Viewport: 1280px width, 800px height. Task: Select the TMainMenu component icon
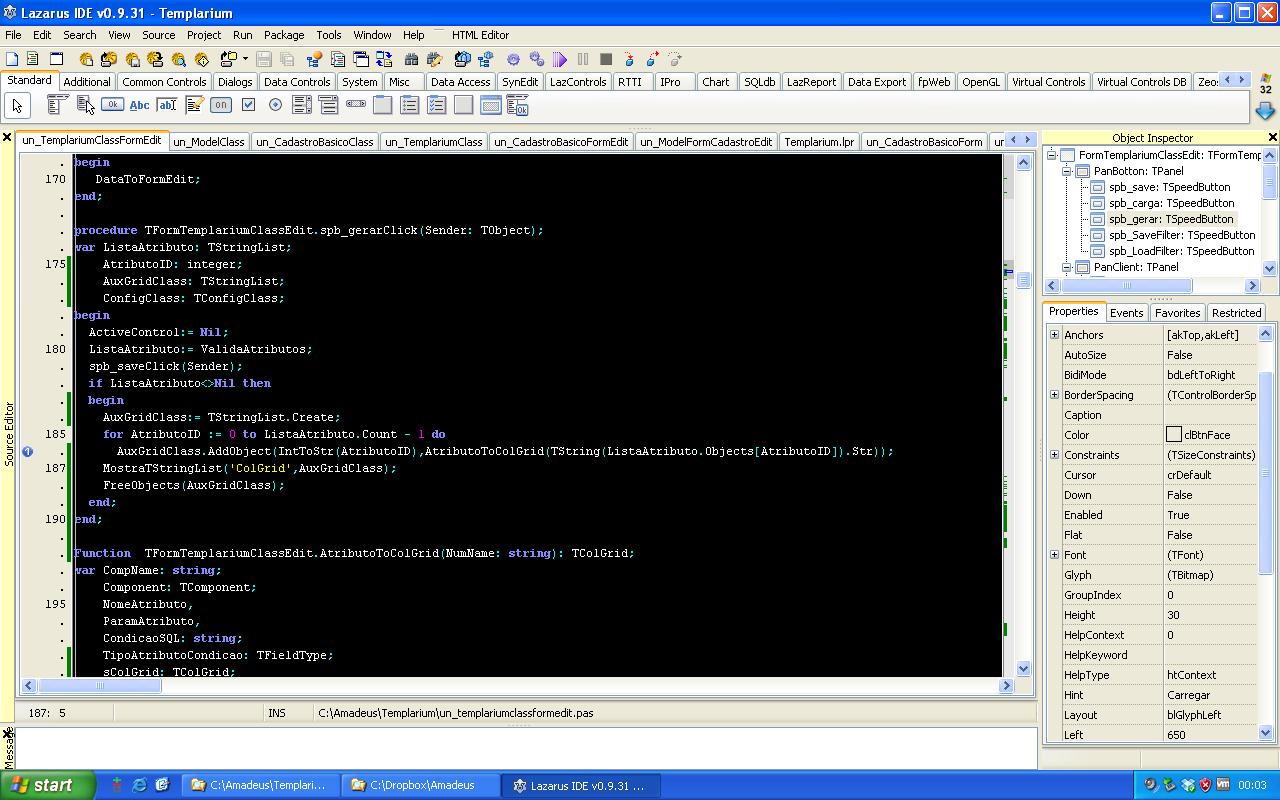point(58,104)
